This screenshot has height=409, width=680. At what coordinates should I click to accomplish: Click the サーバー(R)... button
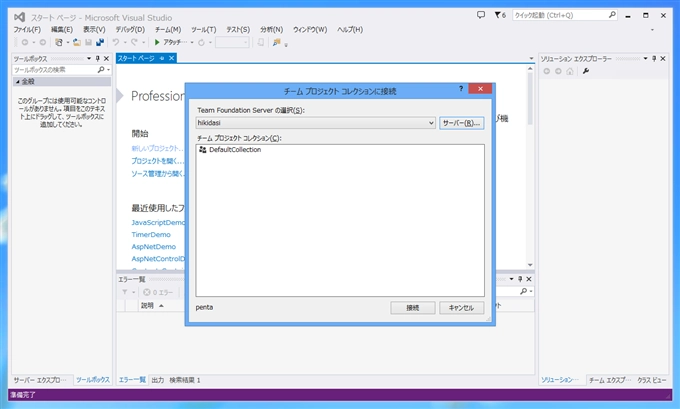461,123
